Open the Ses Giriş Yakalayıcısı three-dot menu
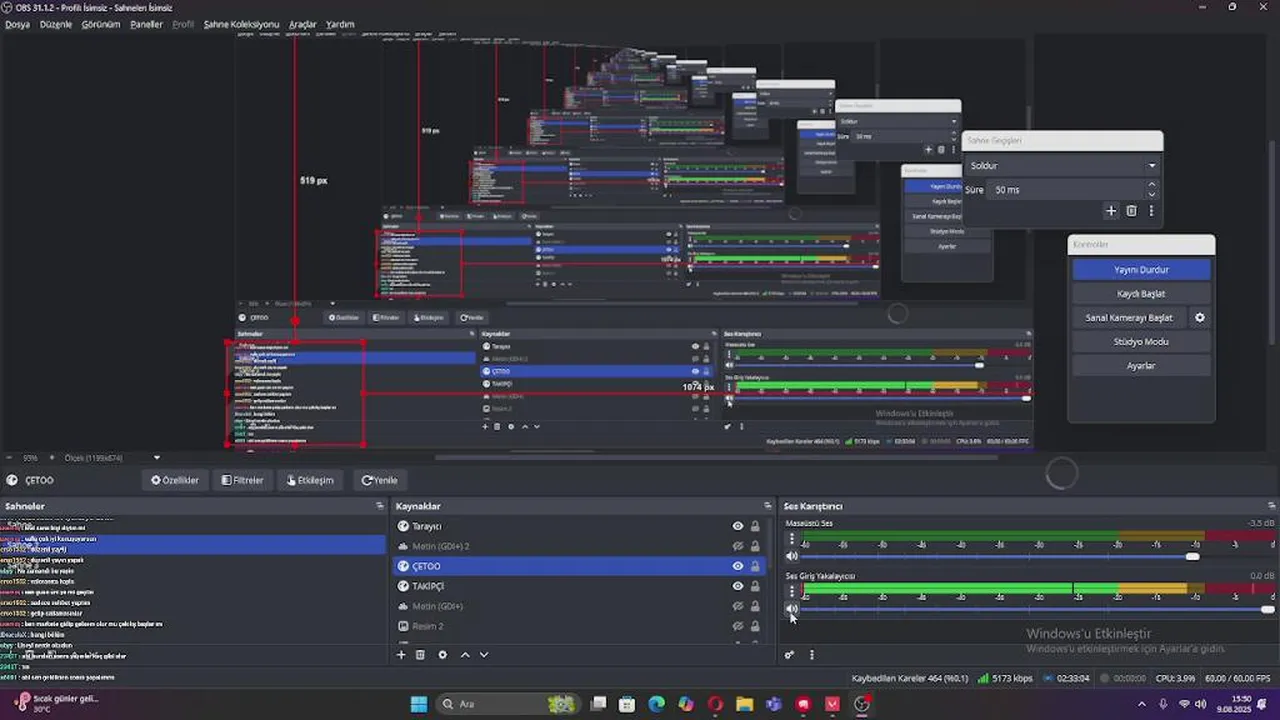The width and height of the screenshot is (1280, 720). coord(792,592)
